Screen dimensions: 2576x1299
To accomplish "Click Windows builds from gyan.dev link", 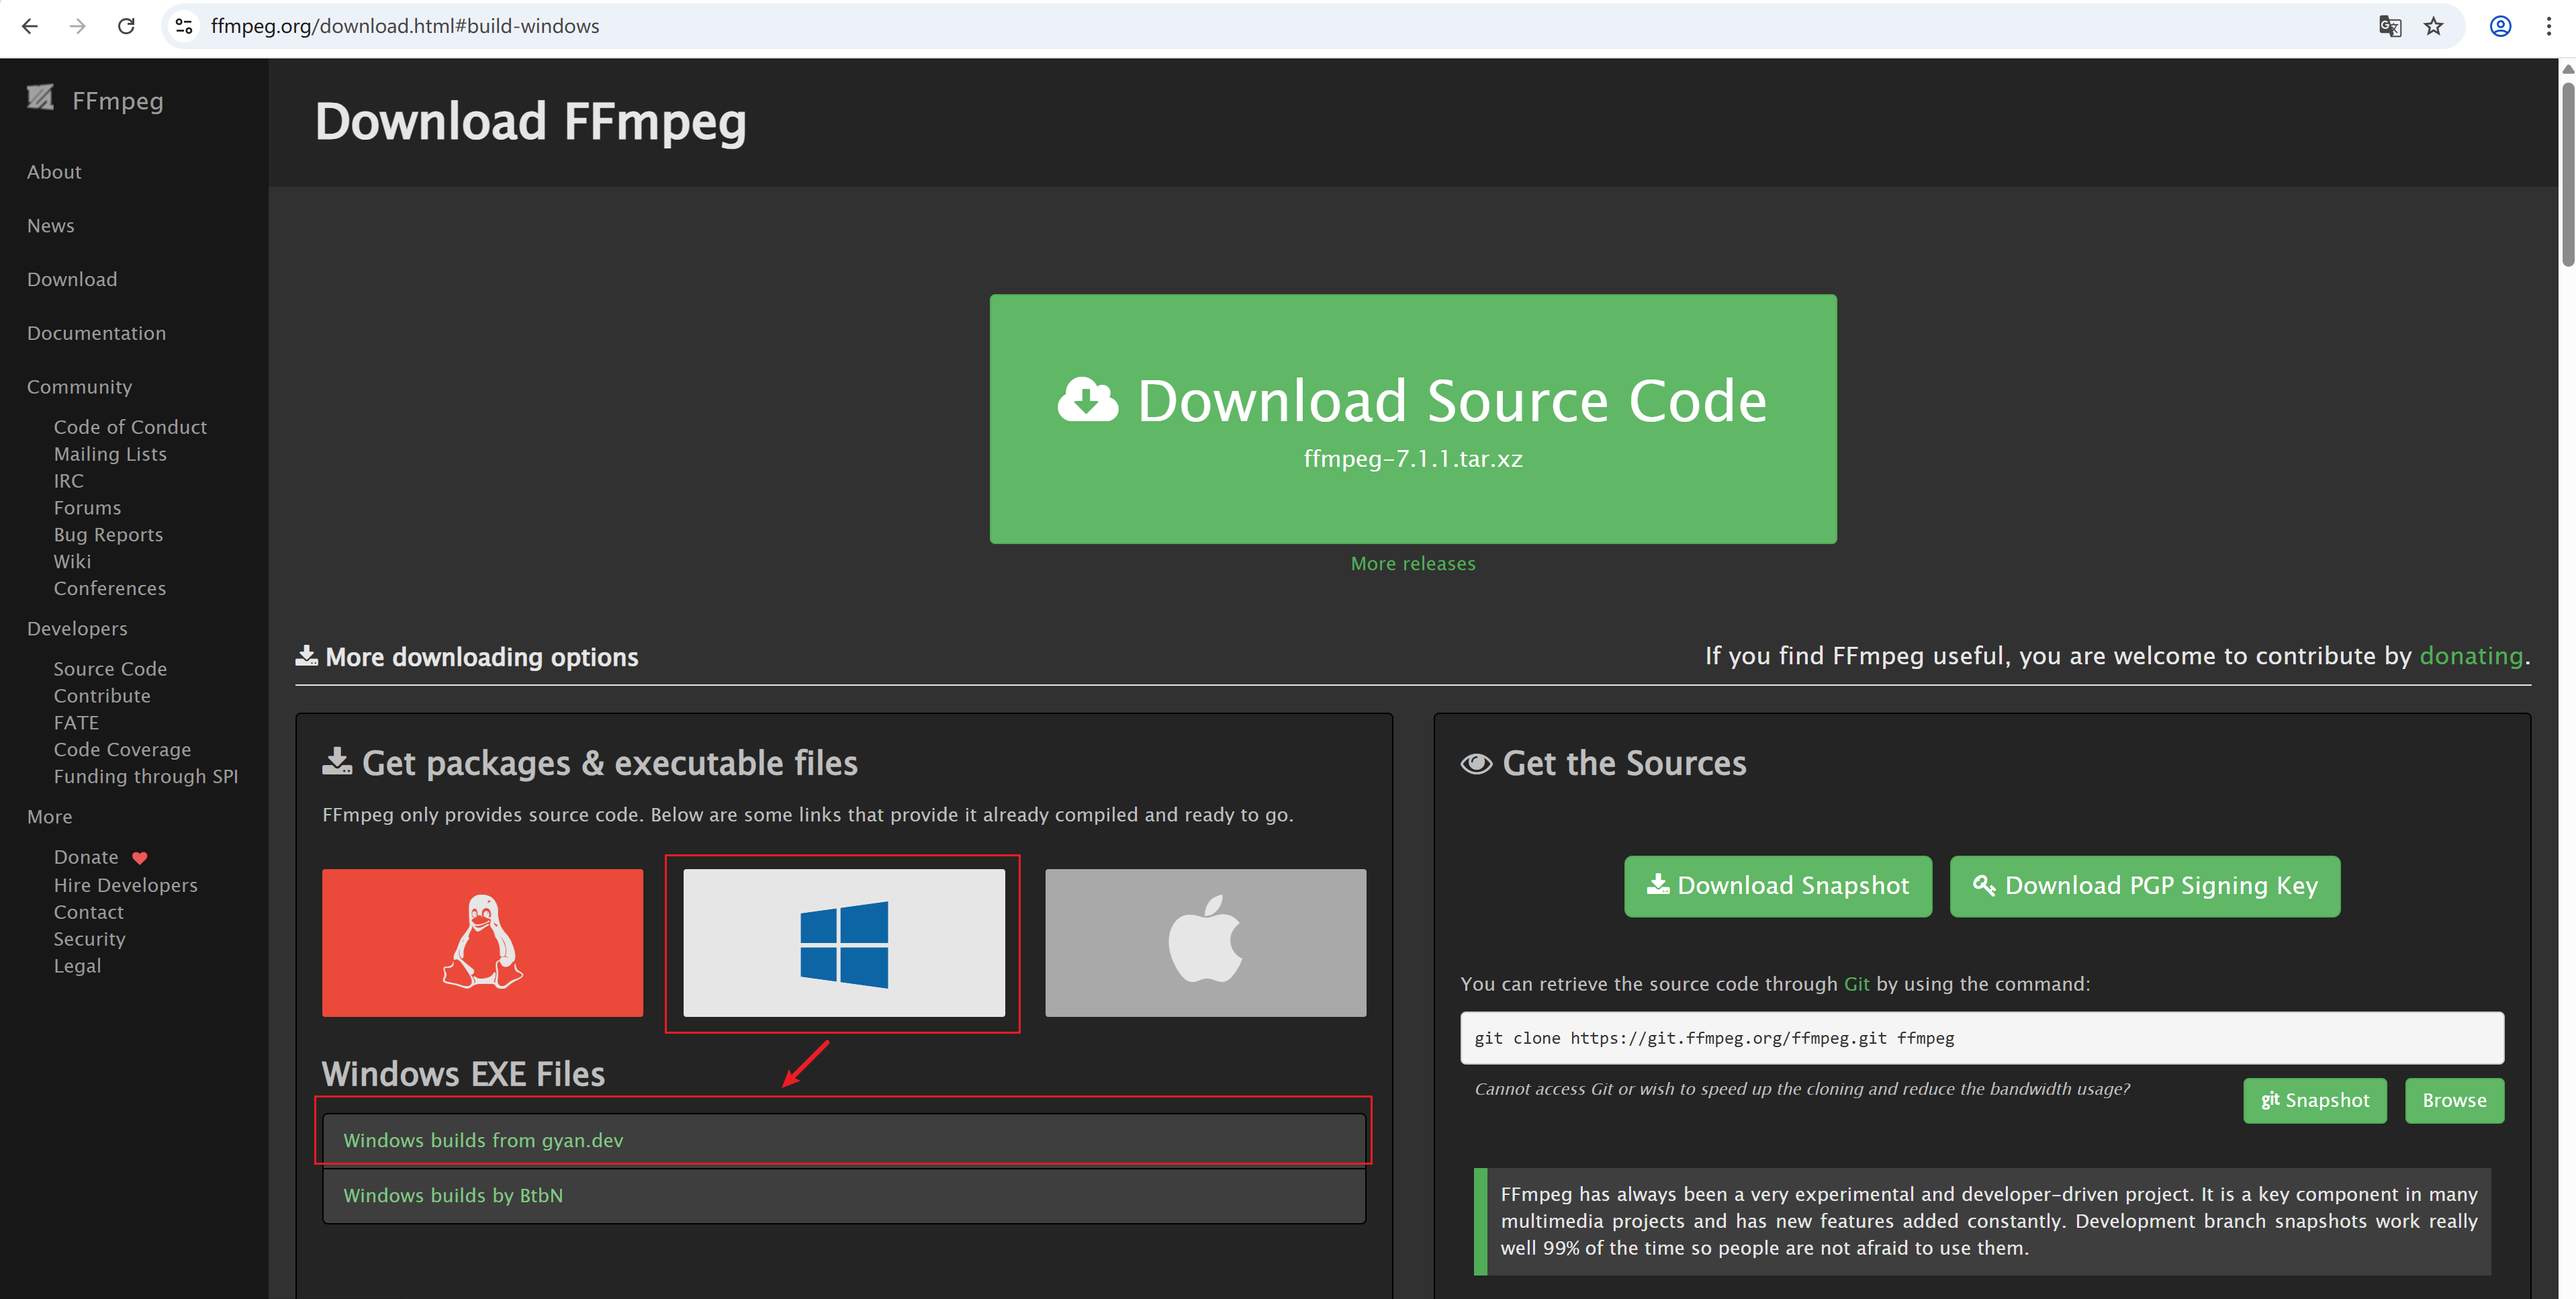I will coord(483,1140).
